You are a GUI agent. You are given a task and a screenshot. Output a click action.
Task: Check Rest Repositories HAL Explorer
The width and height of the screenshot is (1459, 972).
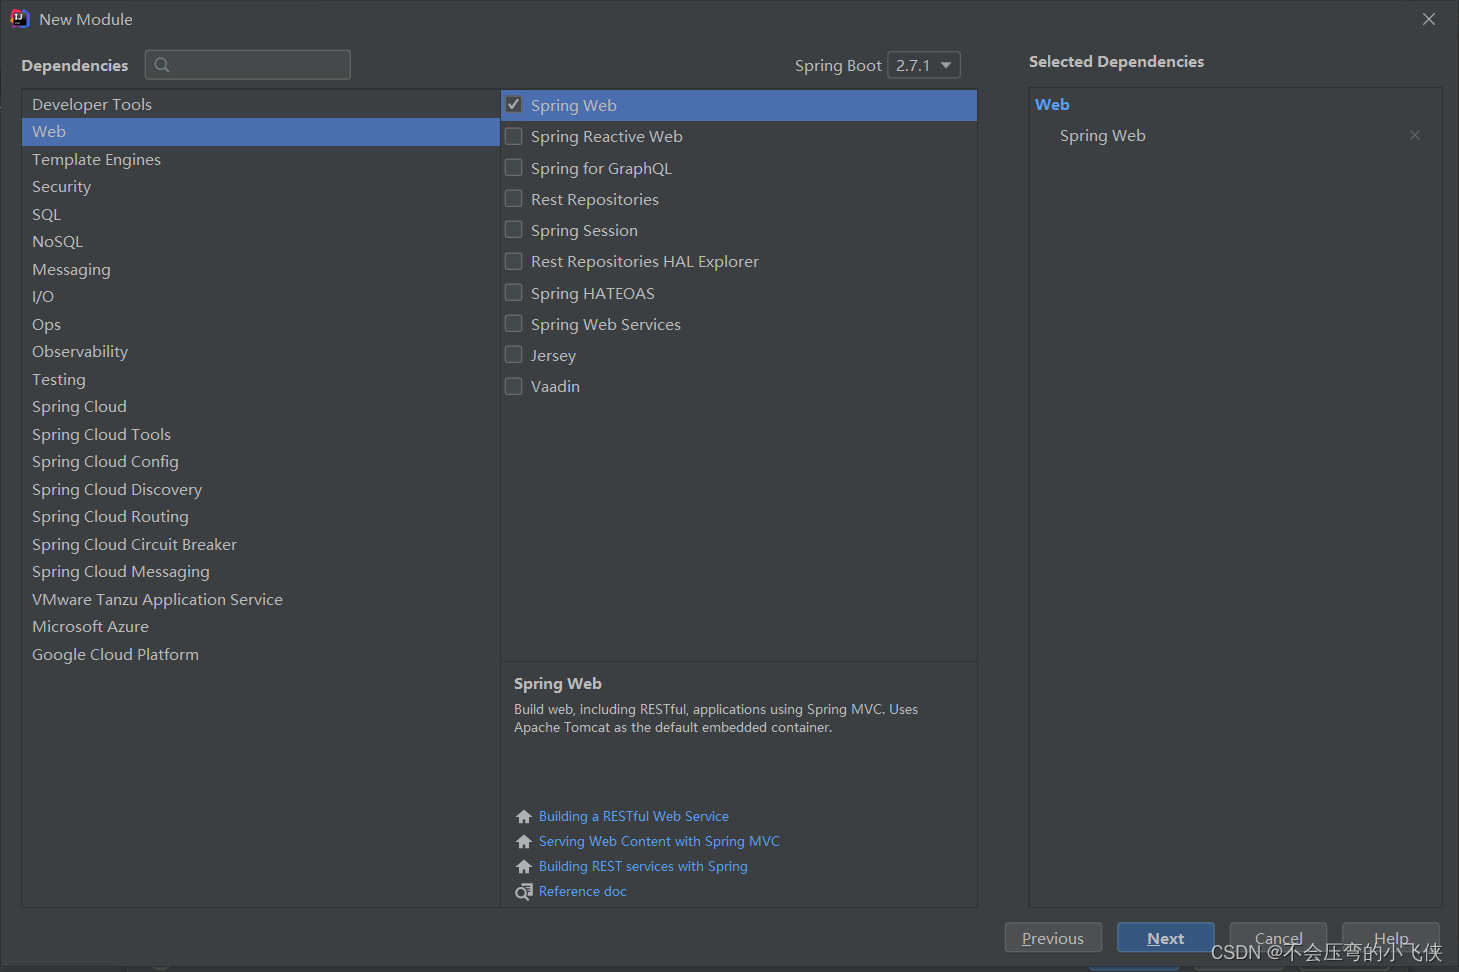(x=514, y=261)
